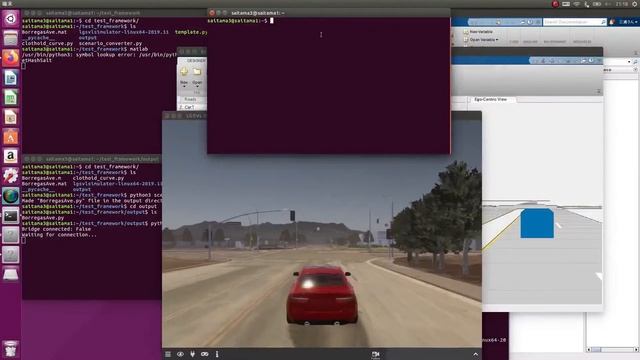The width and height of the screenshot is (640, 360).
Task: Open the simulator hamburger menu icon
Action: (x=168, y=354)
